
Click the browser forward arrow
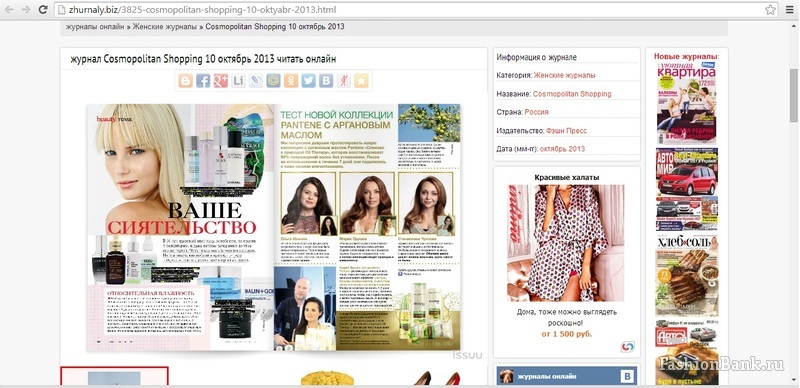pyautogui.click(x=26, y=10)
